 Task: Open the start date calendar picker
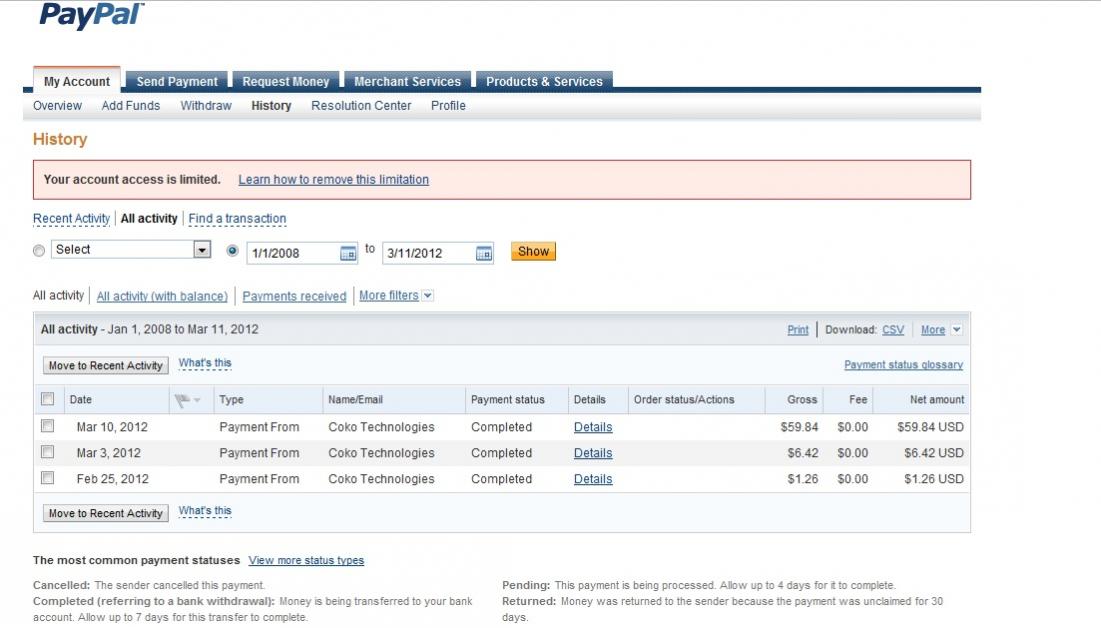pos(348,254)
